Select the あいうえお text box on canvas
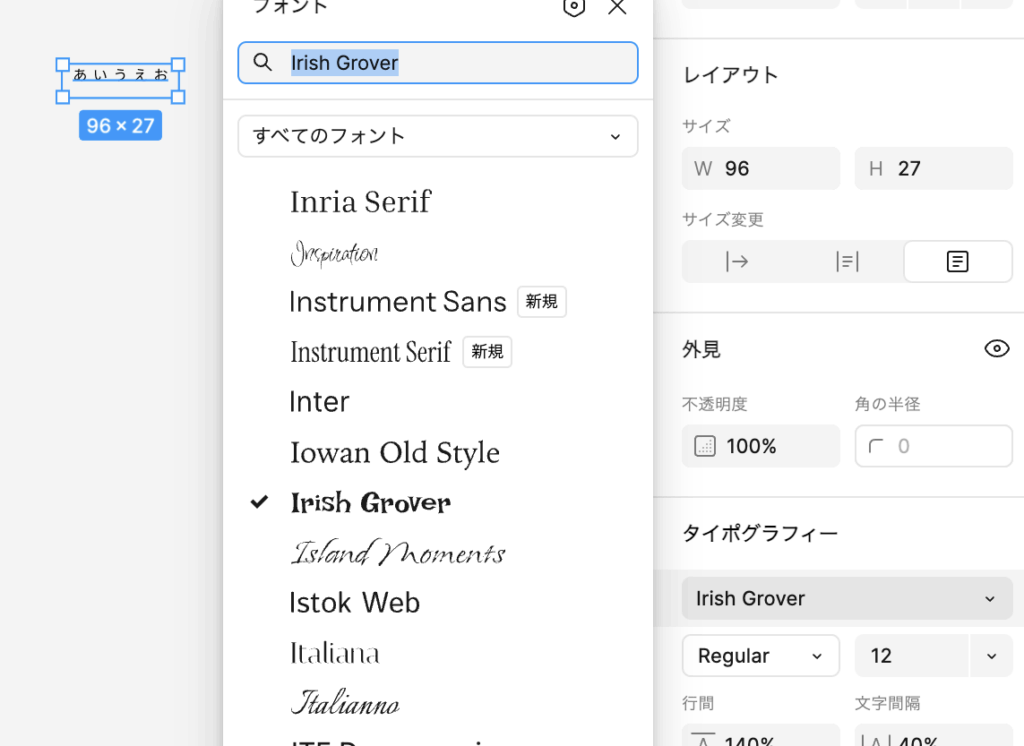Viewport: 1024px width, 746px height. click(x=120, y=75)
